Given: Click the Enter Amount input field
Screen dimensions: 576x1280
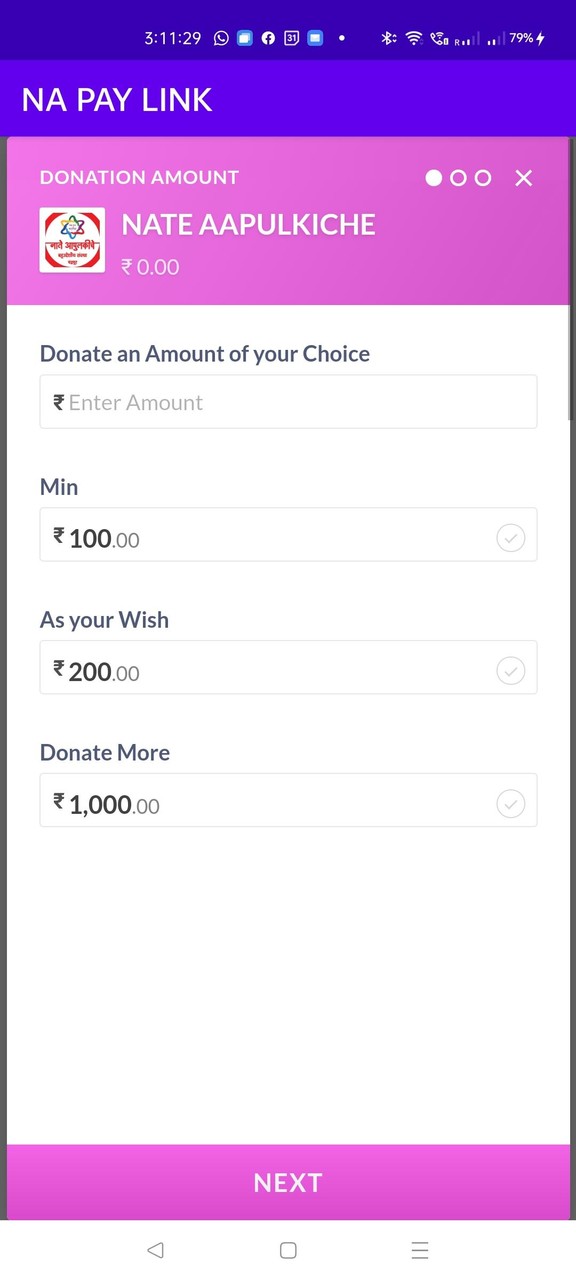Looking at the screenshot, I should tap(288, 401).
